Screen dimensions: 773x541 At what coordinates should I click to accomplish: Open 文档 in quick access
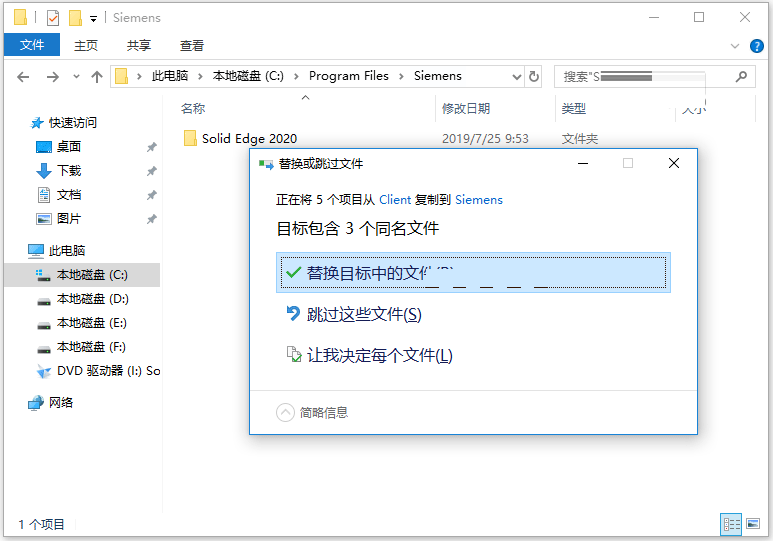pos(69,195)
